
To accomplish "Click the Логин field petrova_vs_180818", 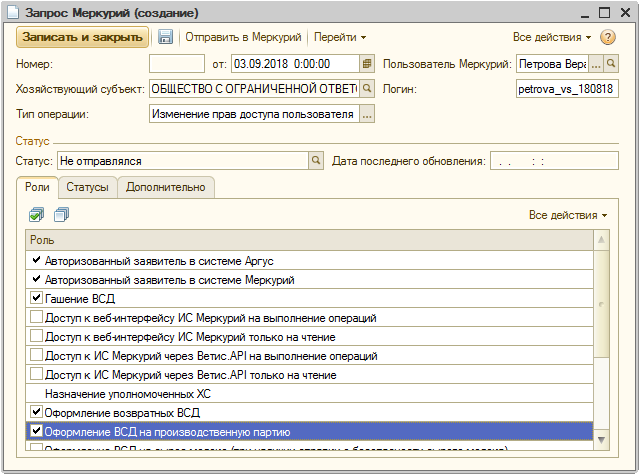I will click(567, 88).
